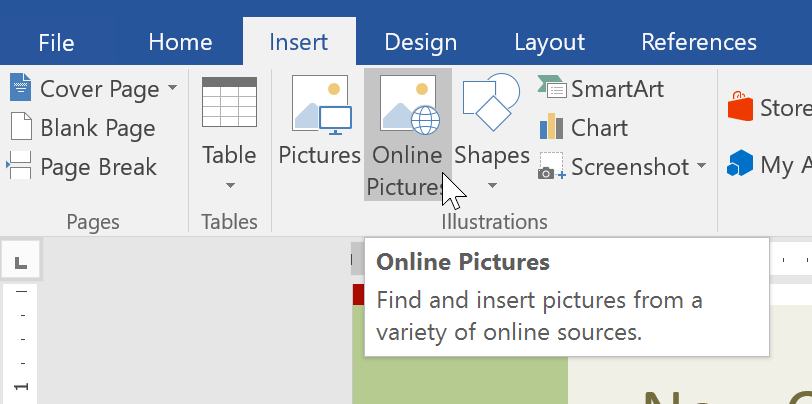
Task: Insert a SmartArt graphic
Action: tap(601, 89)
